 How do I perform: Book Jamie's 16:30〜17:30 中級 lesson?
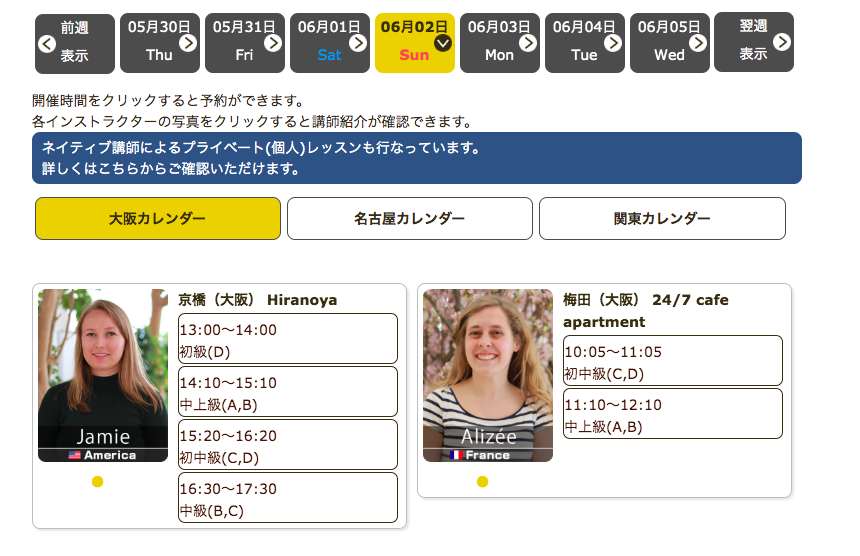point(288,498)
